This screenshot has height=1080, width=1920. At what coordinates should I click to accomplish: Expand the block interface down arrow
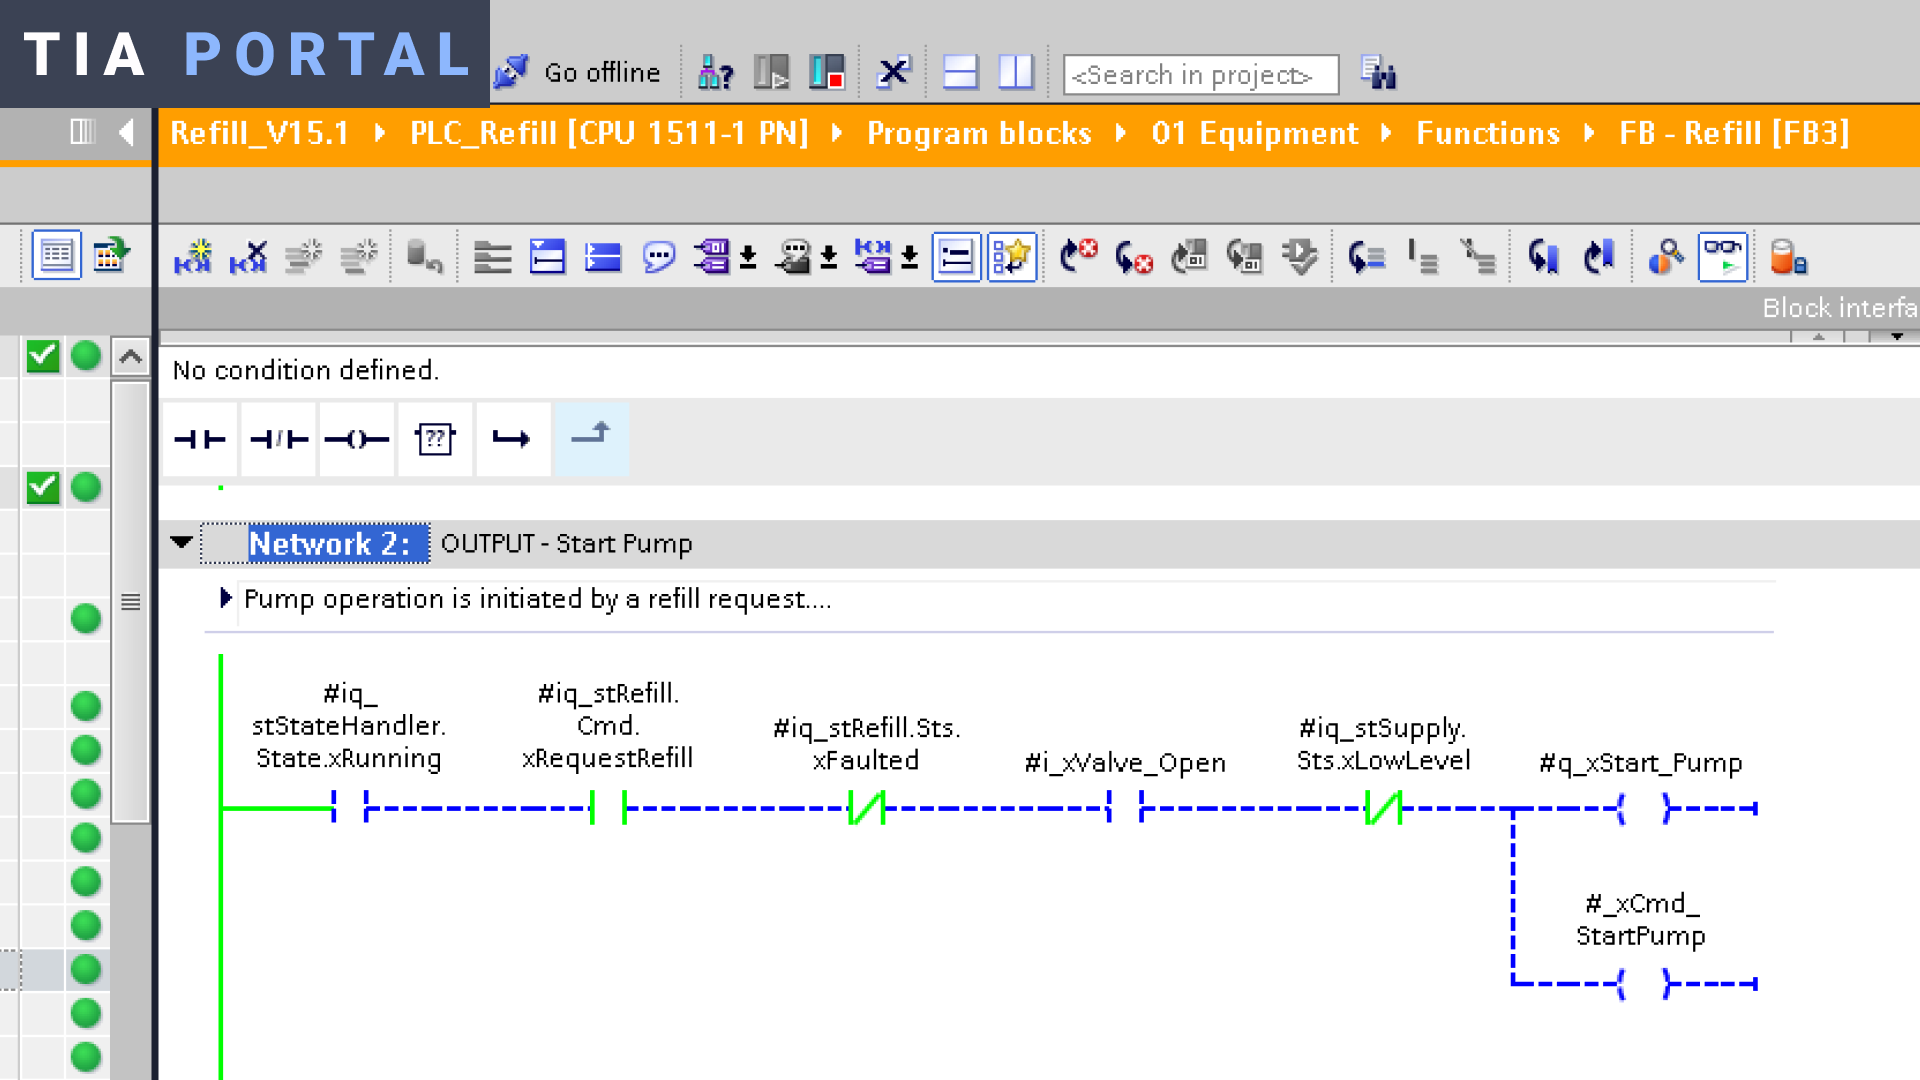coord(1896,336)
